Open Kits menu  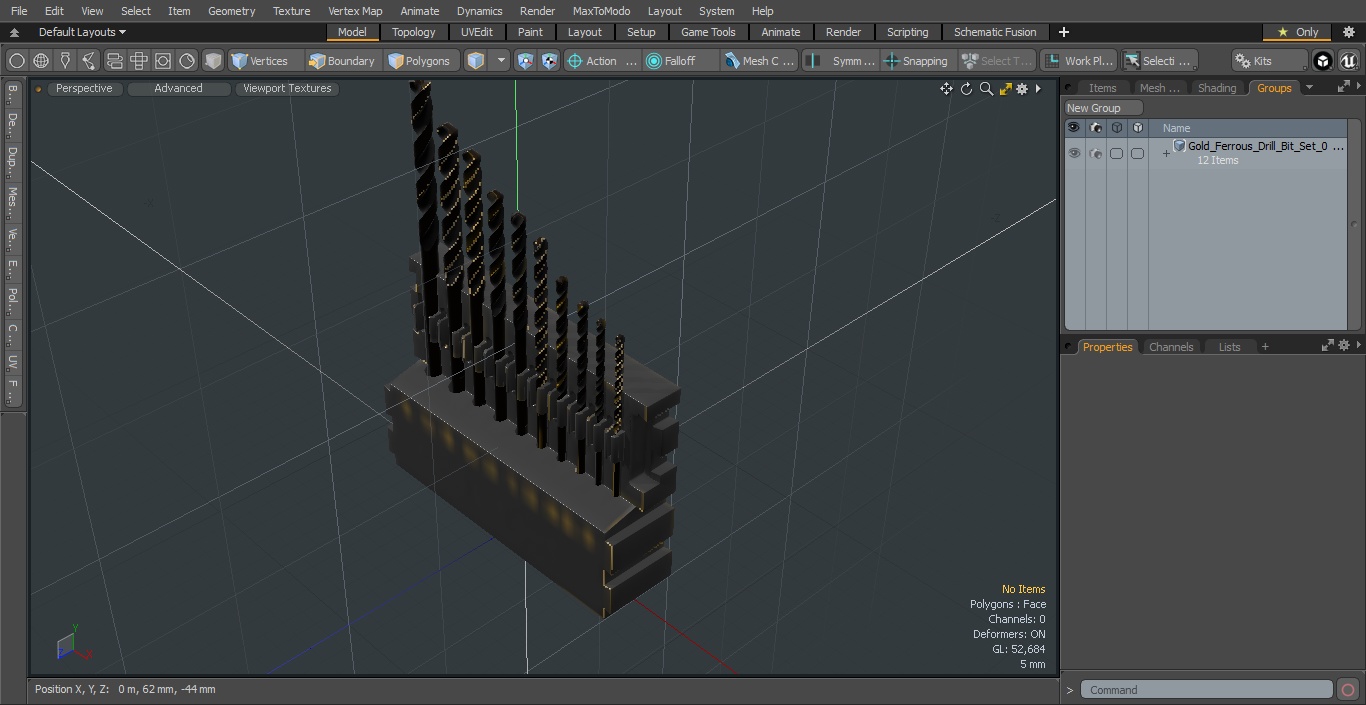pyautogui.click(x=1269, y=61)
